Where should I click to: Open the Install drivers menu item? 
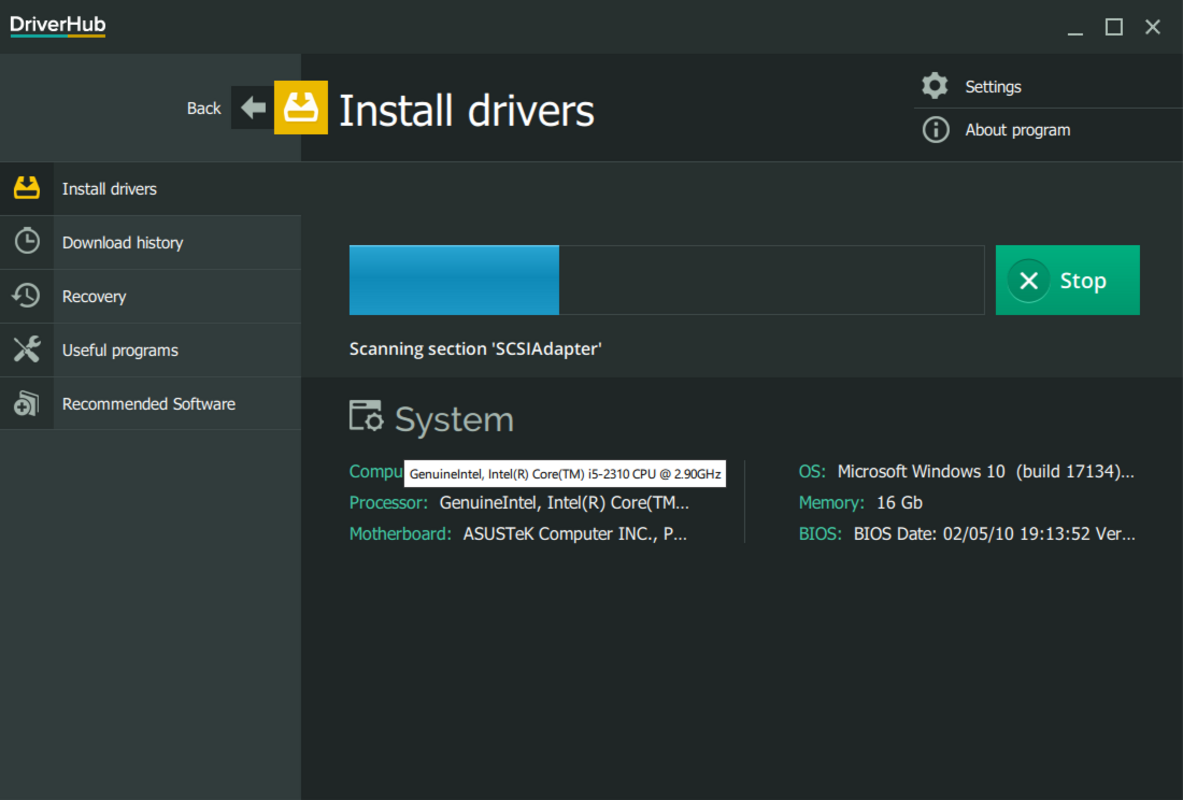(x=151, y=189)
